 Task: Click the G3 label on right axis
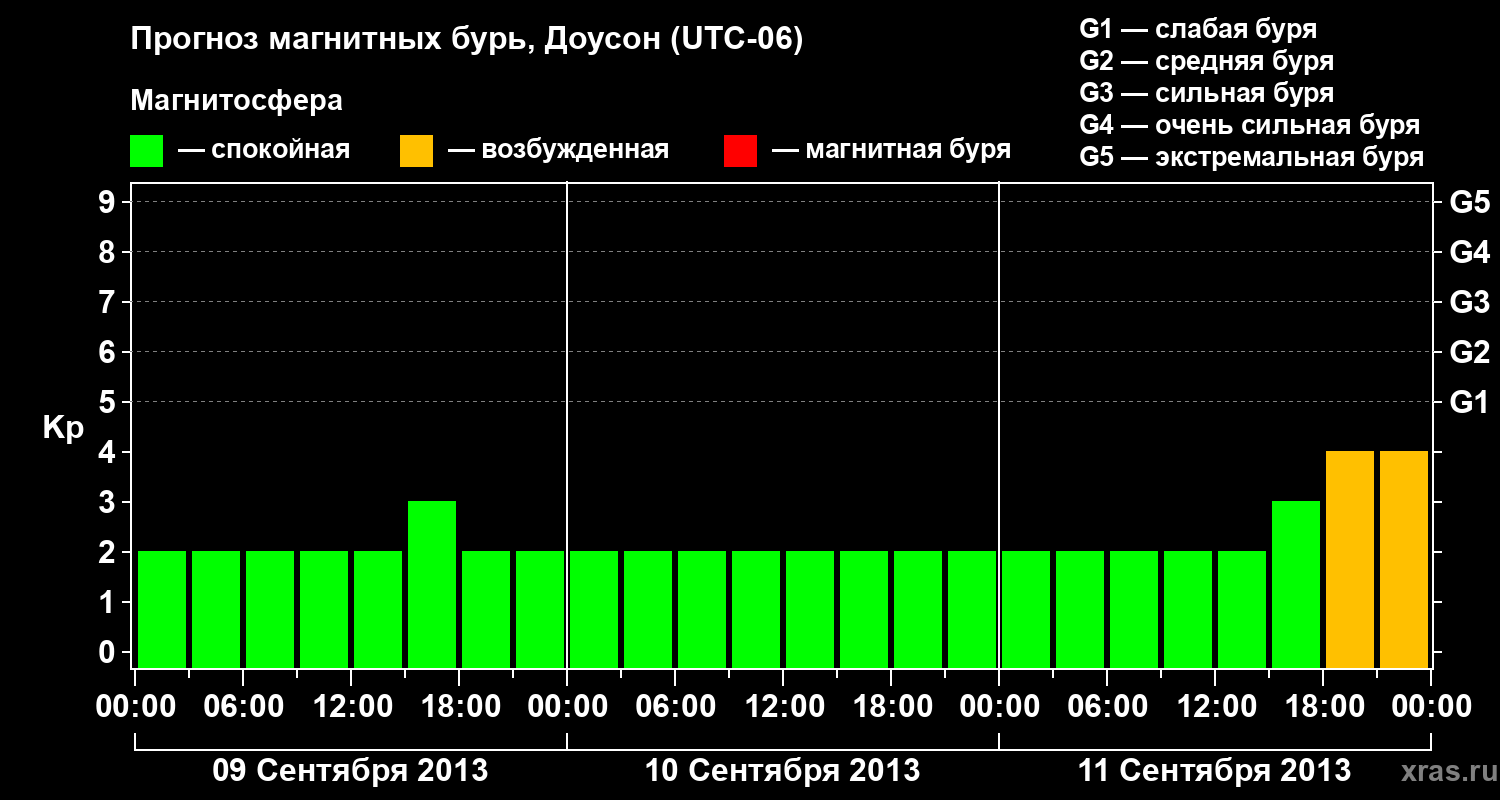click(x=1470, y=302)
